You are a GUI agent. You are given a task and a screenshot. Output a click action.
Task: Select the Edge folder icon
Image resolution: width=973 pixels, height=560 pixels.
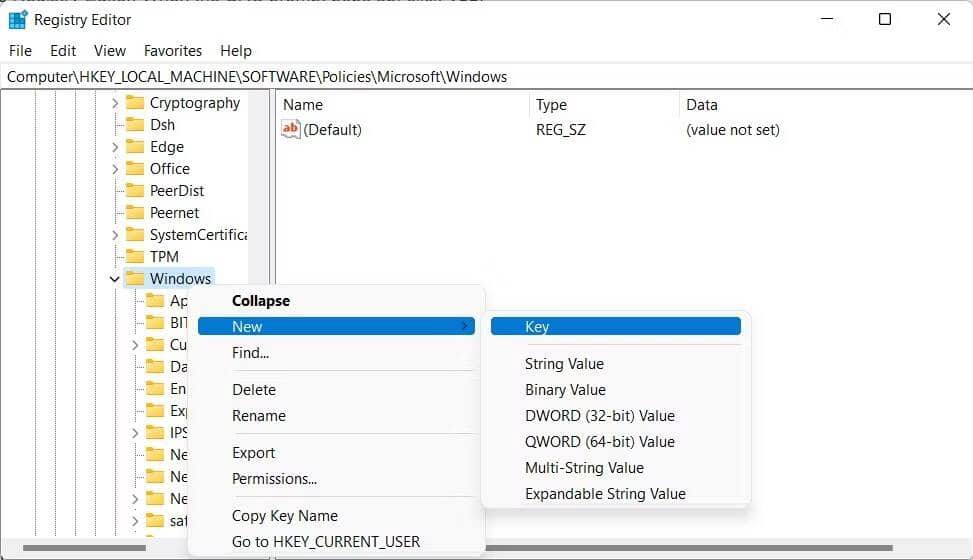(135, 147)
